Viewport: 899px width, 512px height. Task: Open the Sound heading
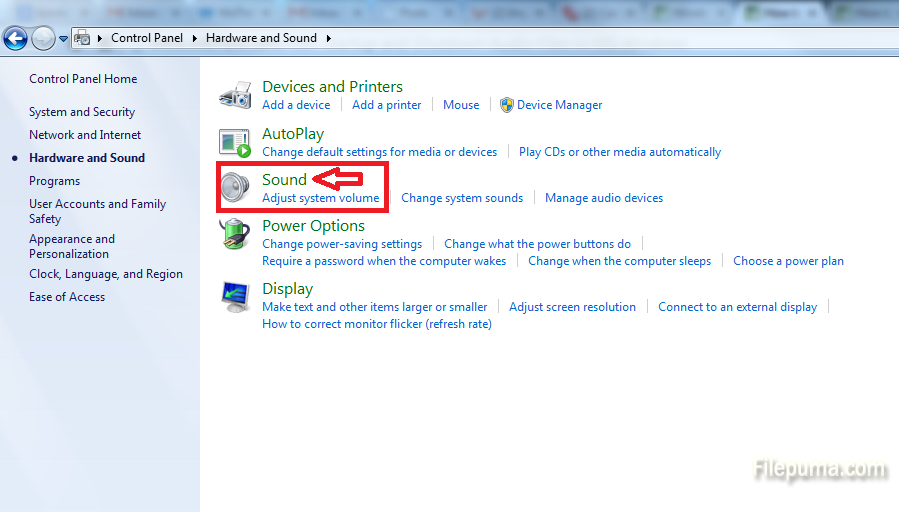(284, 179)
